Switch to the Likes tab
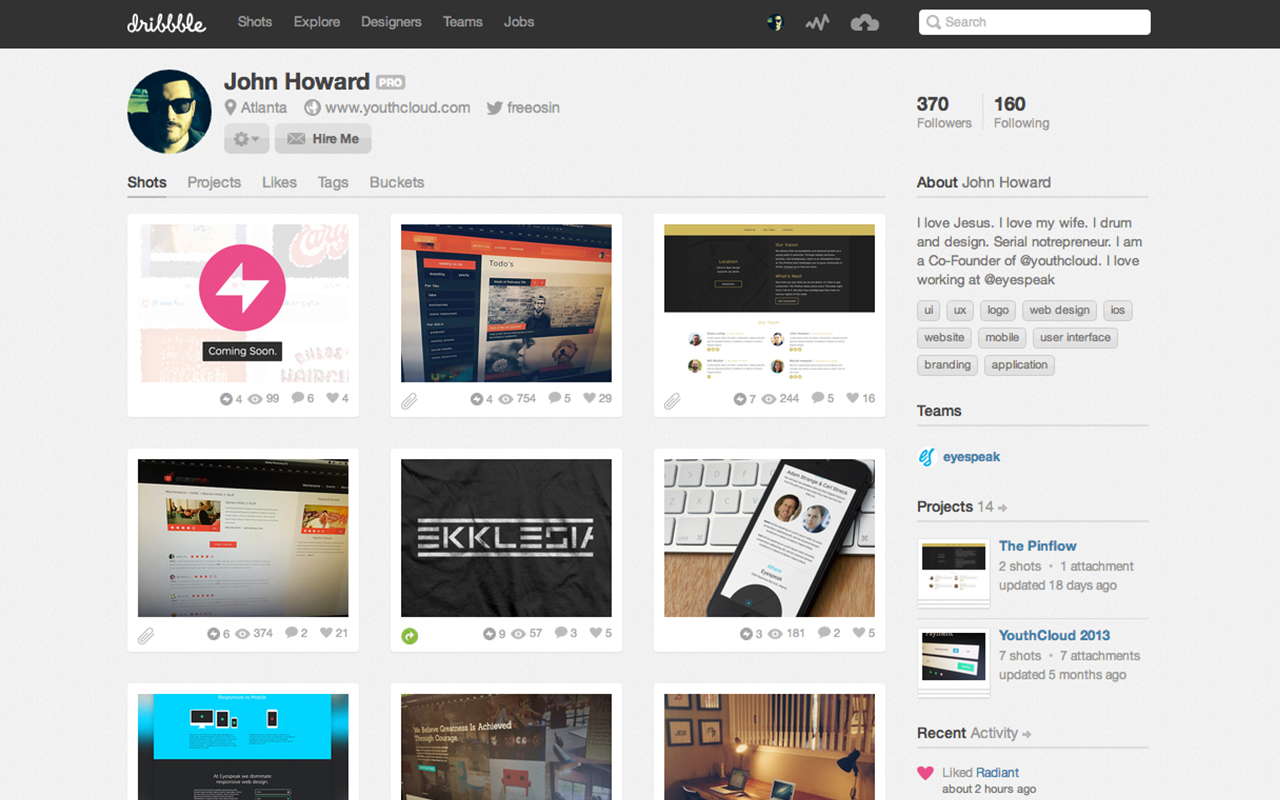The width and height of the screenshot is (1280, 800). 279,182
